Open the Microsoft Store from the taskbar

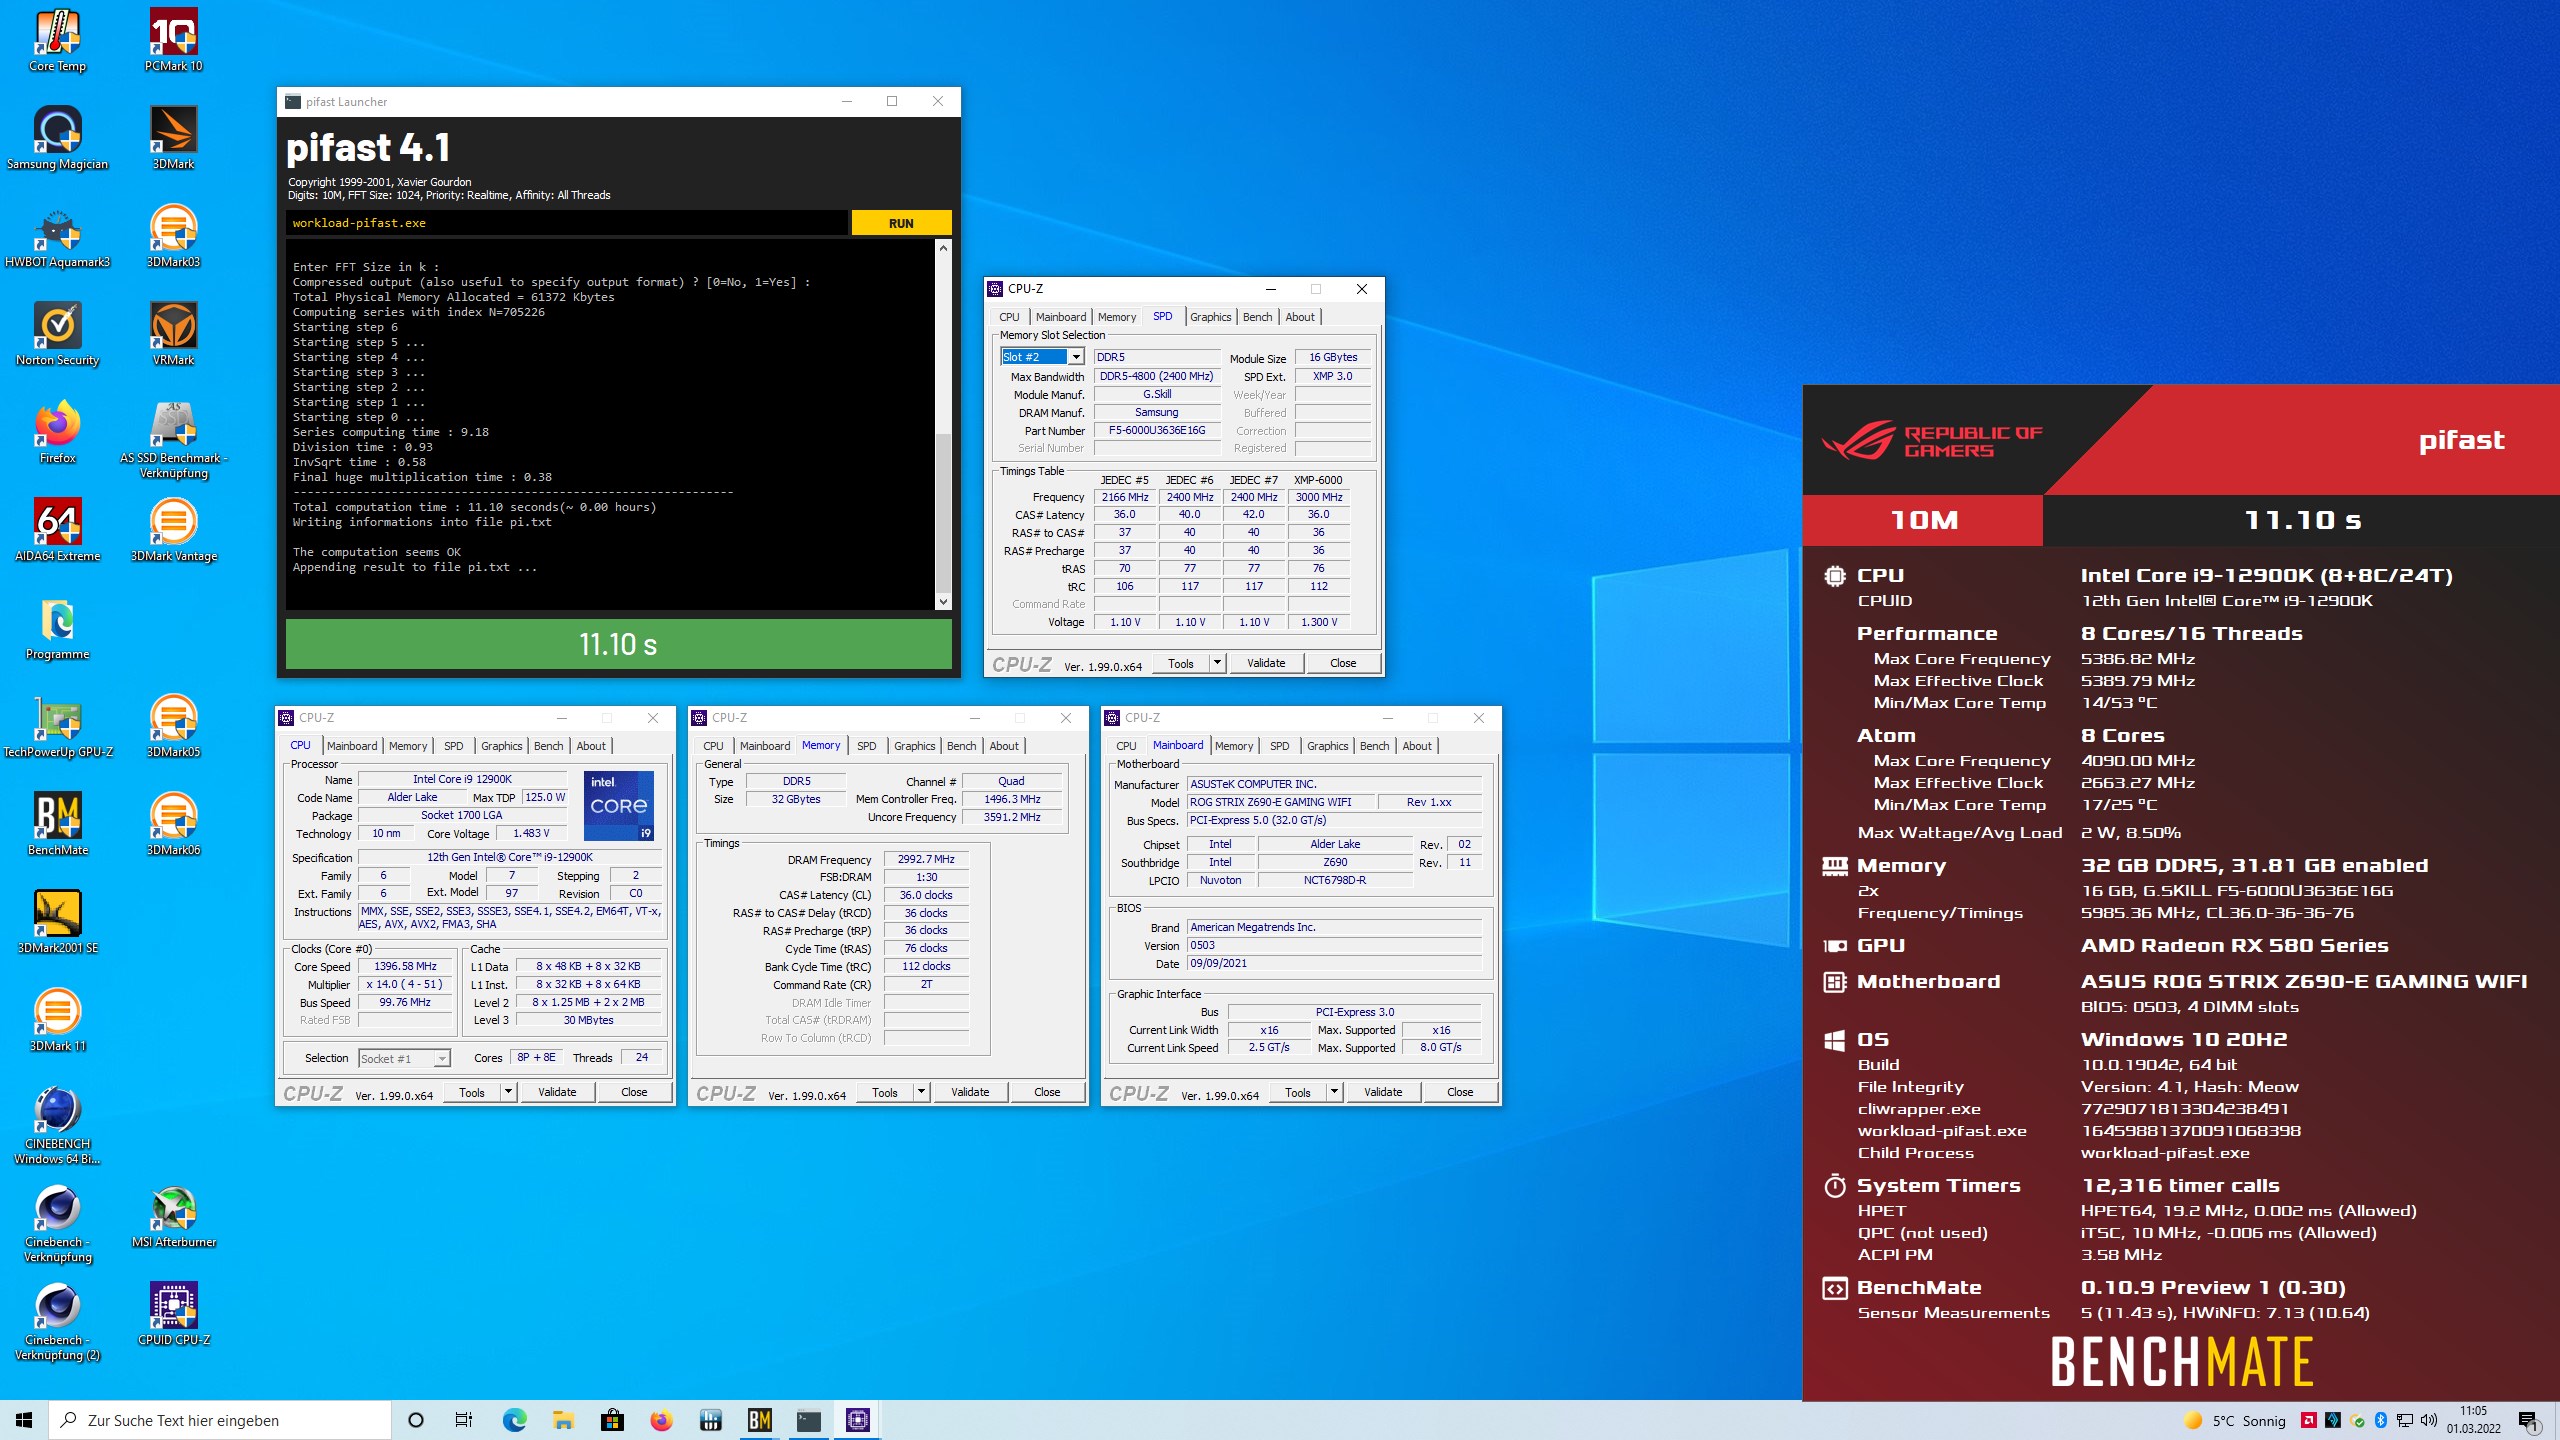[612, 1420]
